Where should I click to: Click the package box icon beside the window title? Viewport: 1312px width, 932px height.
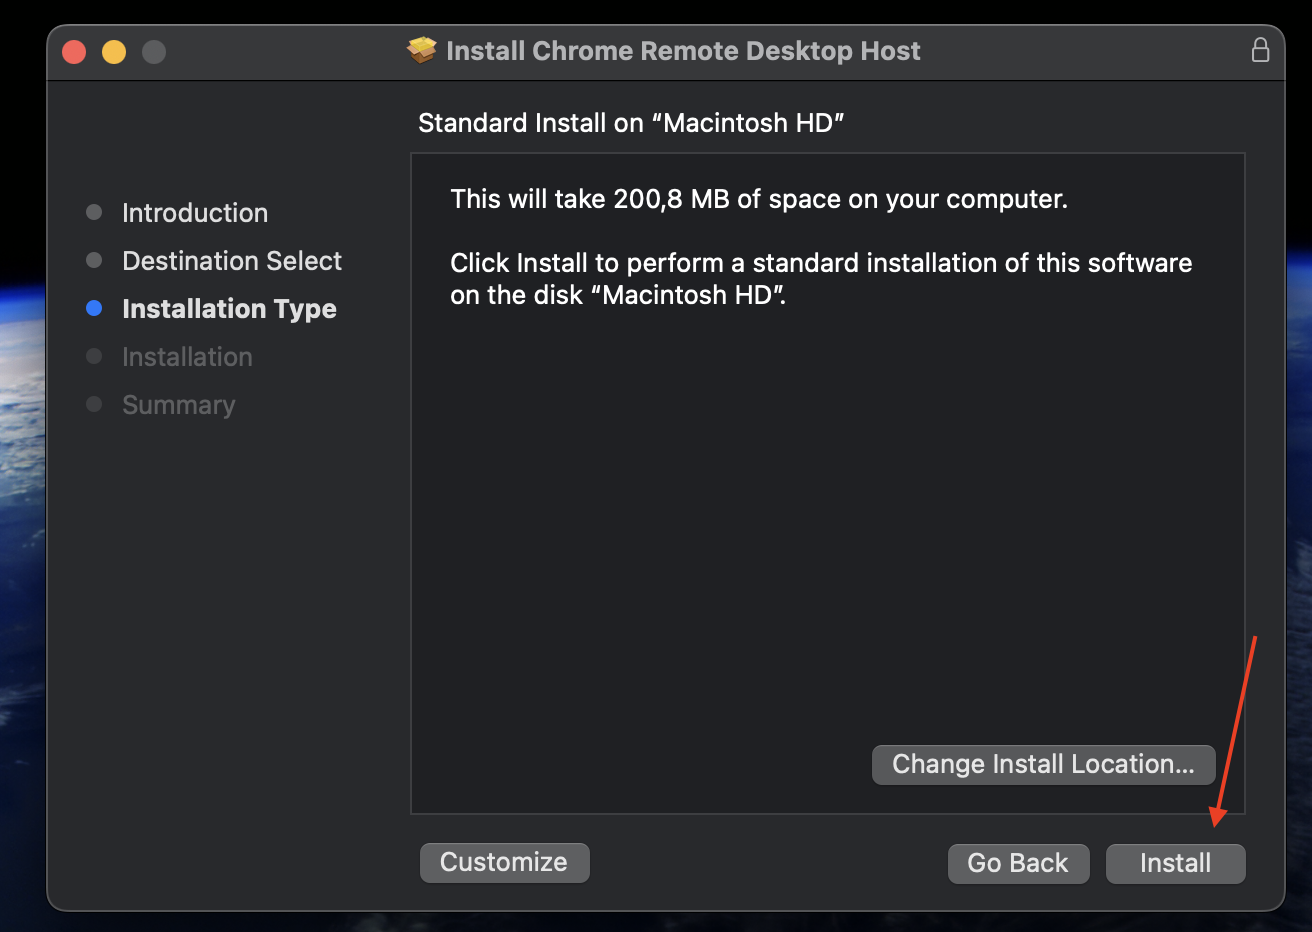[x=422, y=50]
